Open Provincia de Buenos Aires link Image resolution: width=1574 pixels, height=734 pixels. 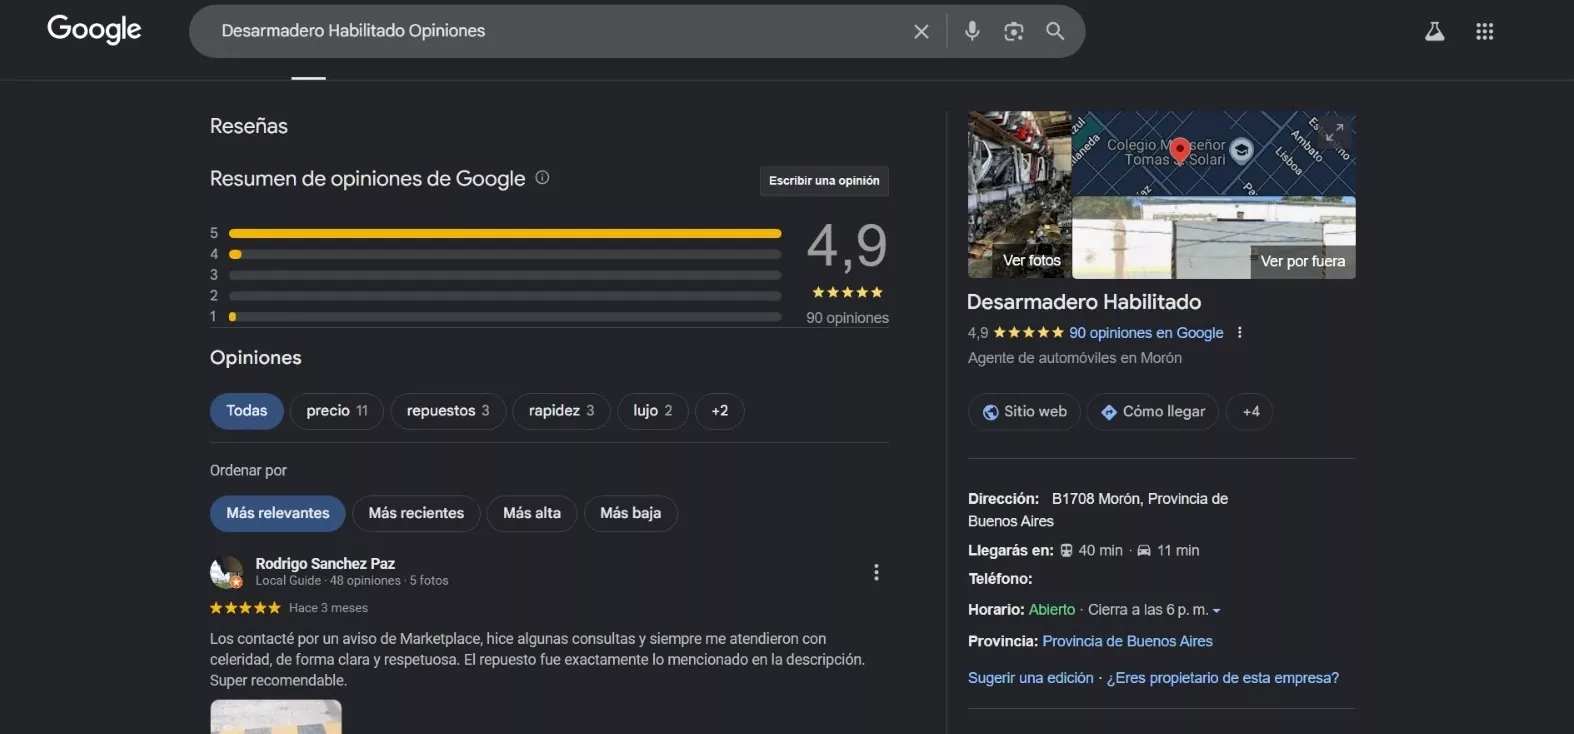(x=1127, y=642)
